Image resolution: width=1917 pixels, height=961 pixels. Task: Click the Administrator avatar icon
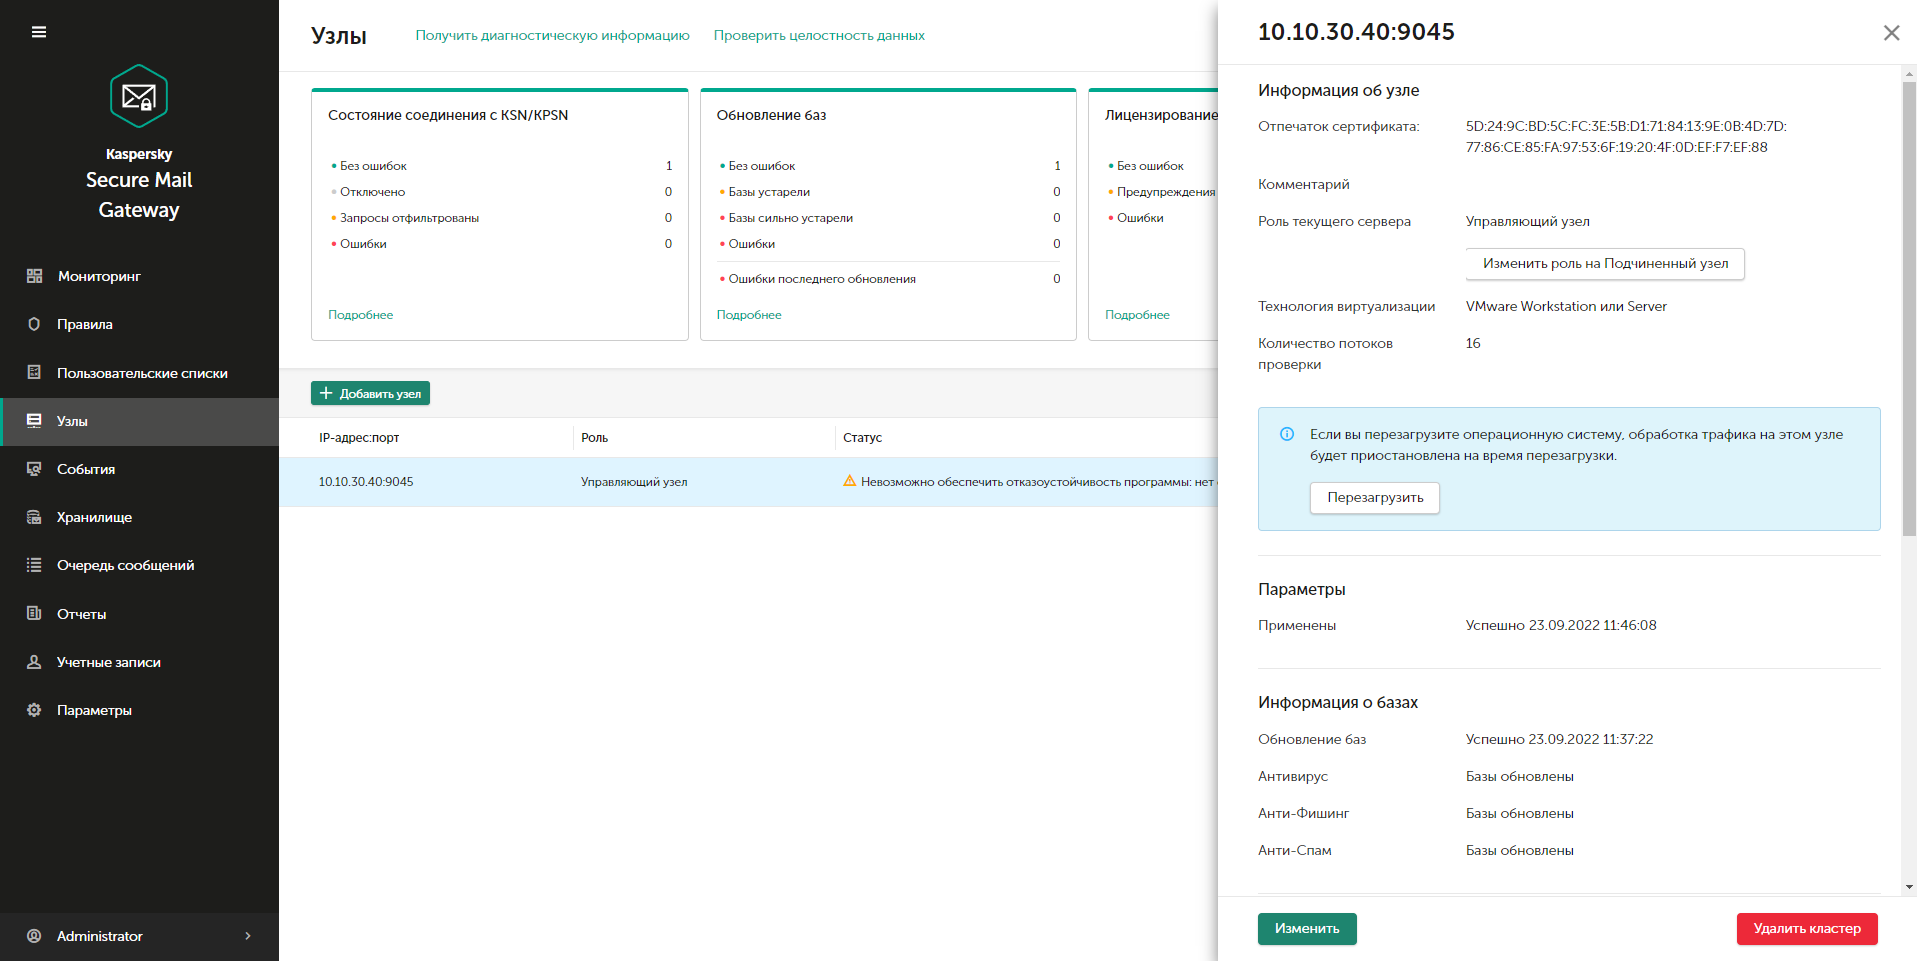coord(34,936)
